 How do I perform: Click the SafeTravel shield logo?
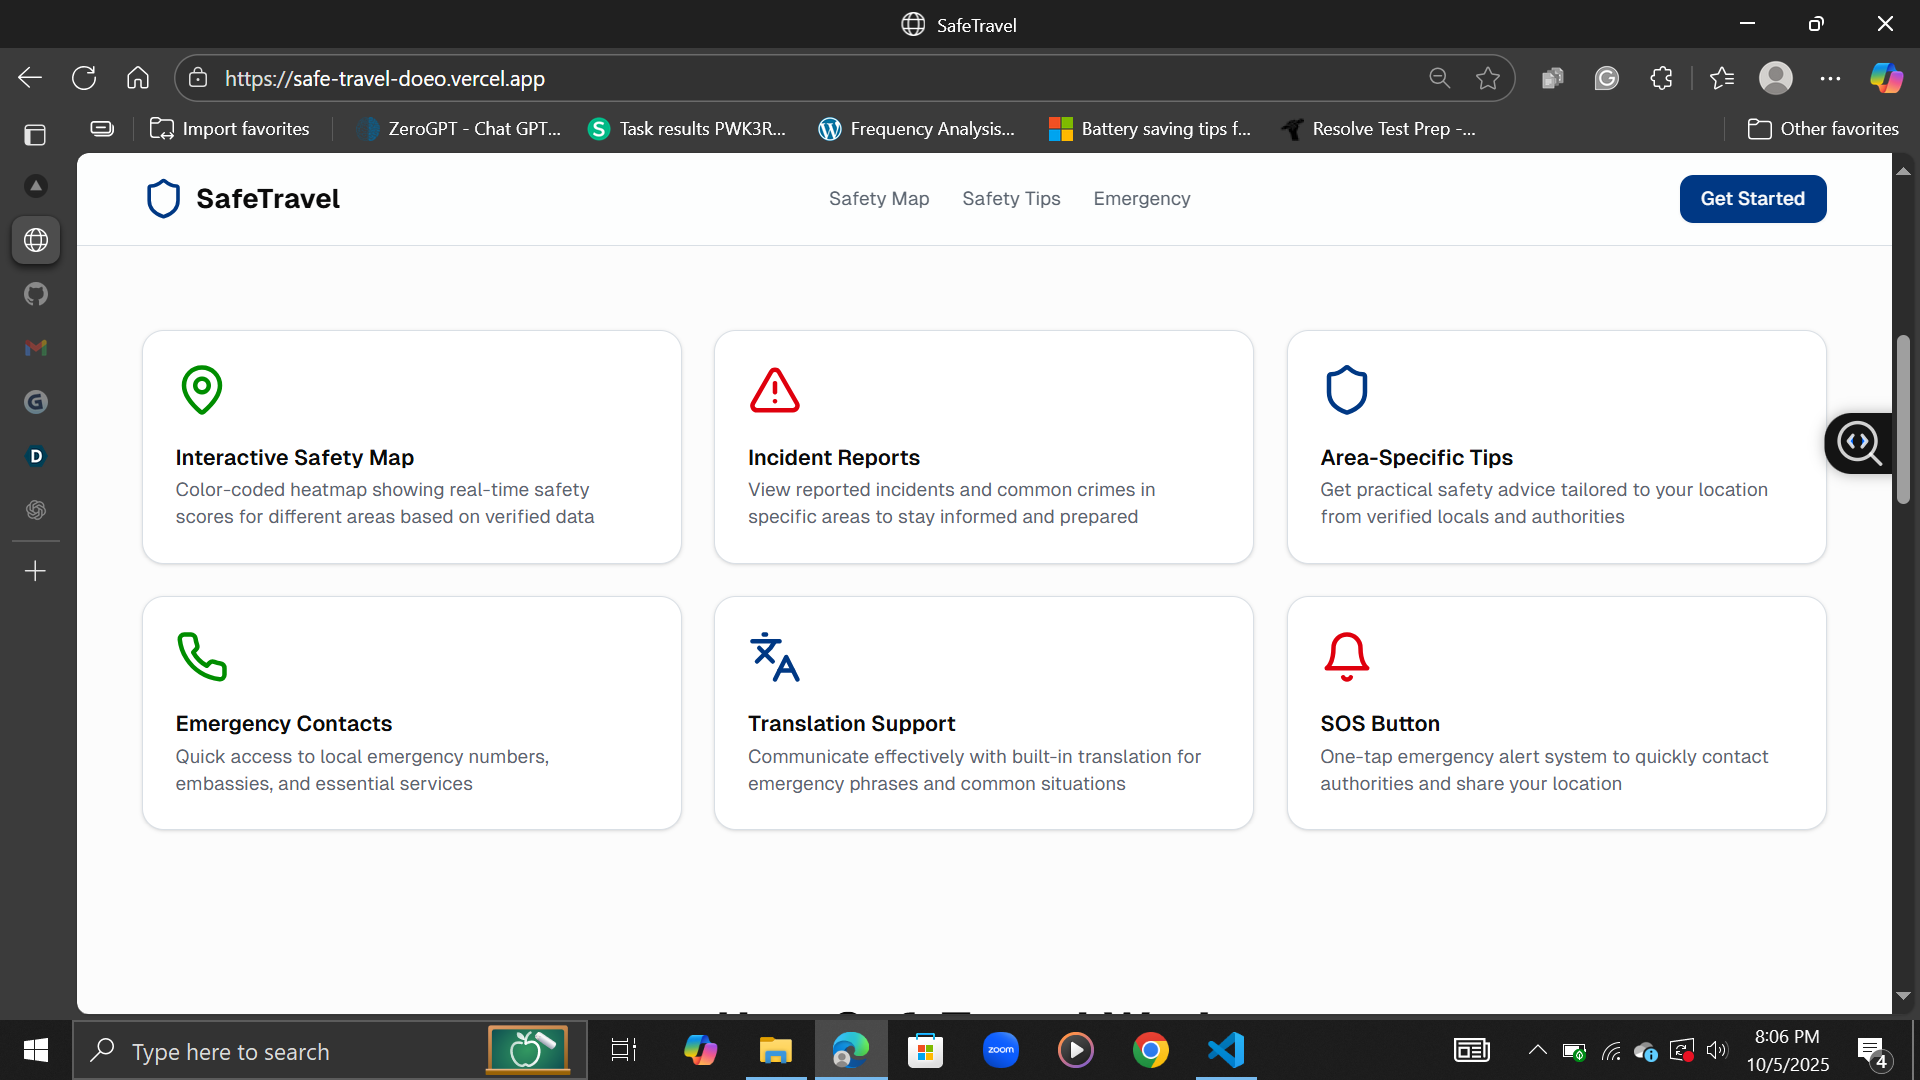pyautogui.click(x=163, y=199)
